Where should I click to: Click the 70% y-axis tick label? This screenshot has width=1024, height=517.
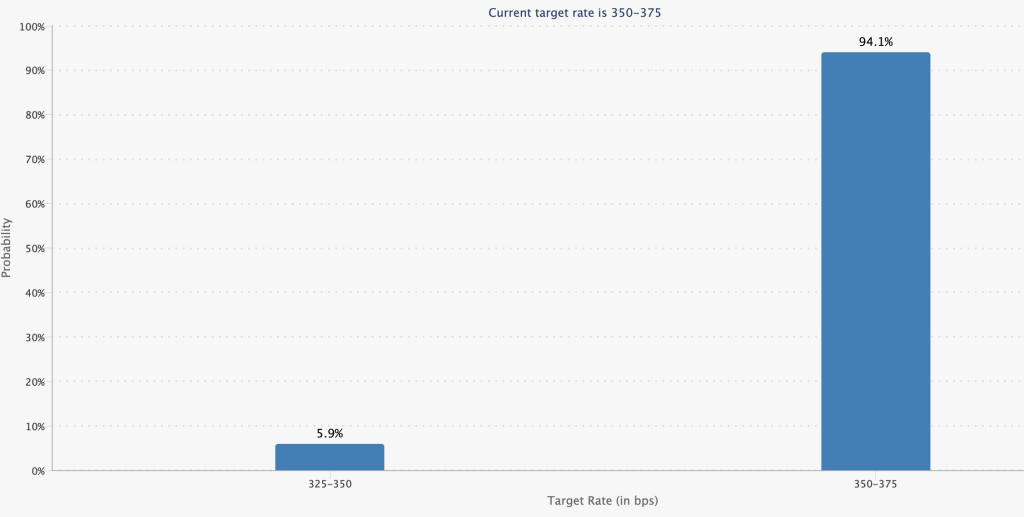pyautogui.click(x=34, y=160)
